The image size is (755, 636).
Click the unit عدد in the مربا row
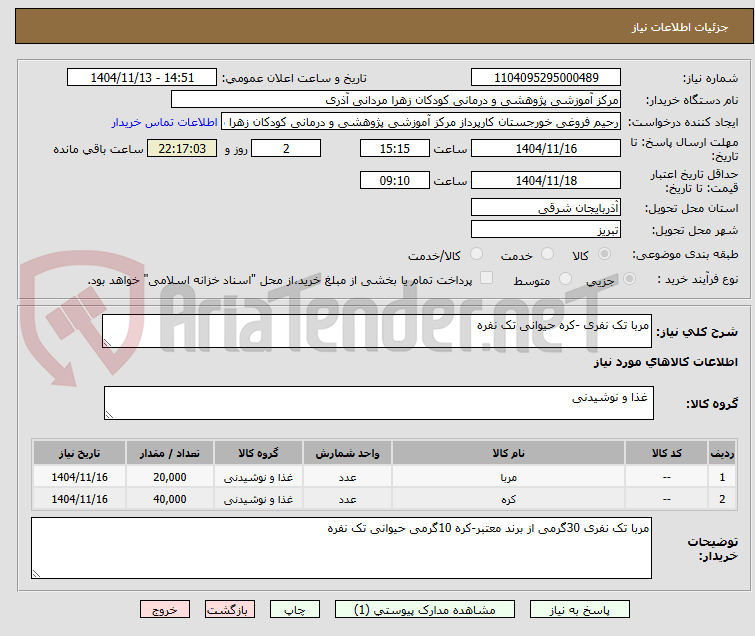(x=347, y=477)
